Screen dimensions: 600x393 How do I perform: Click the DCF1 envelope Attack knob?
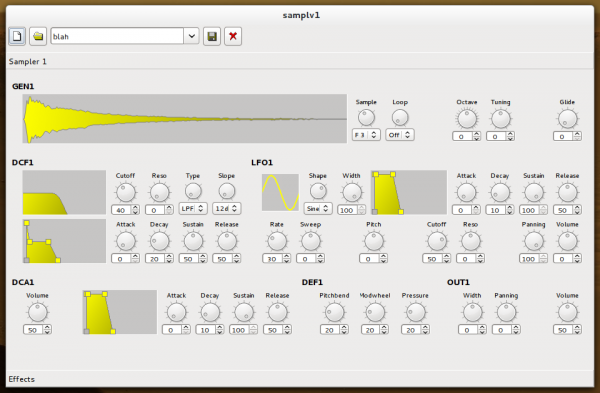point(126,241)
